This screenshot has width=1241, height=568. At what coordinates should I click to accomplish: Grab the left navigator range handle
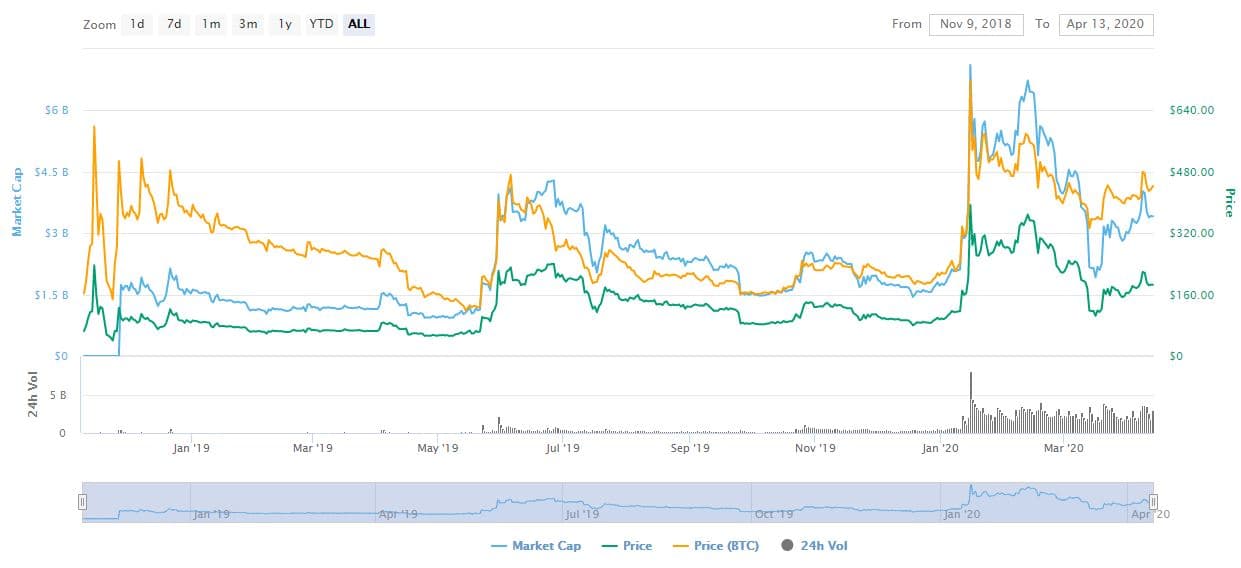pos(83,502)
